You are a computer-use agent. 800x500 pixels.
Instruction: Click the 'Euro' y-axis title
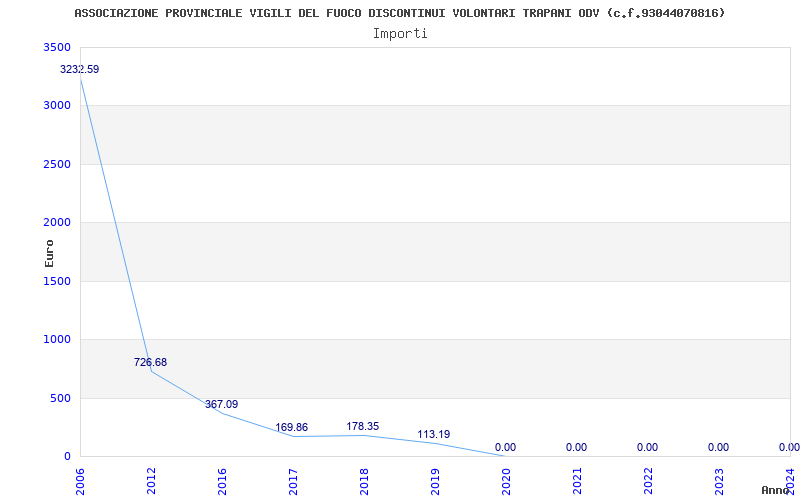(49, 253)
